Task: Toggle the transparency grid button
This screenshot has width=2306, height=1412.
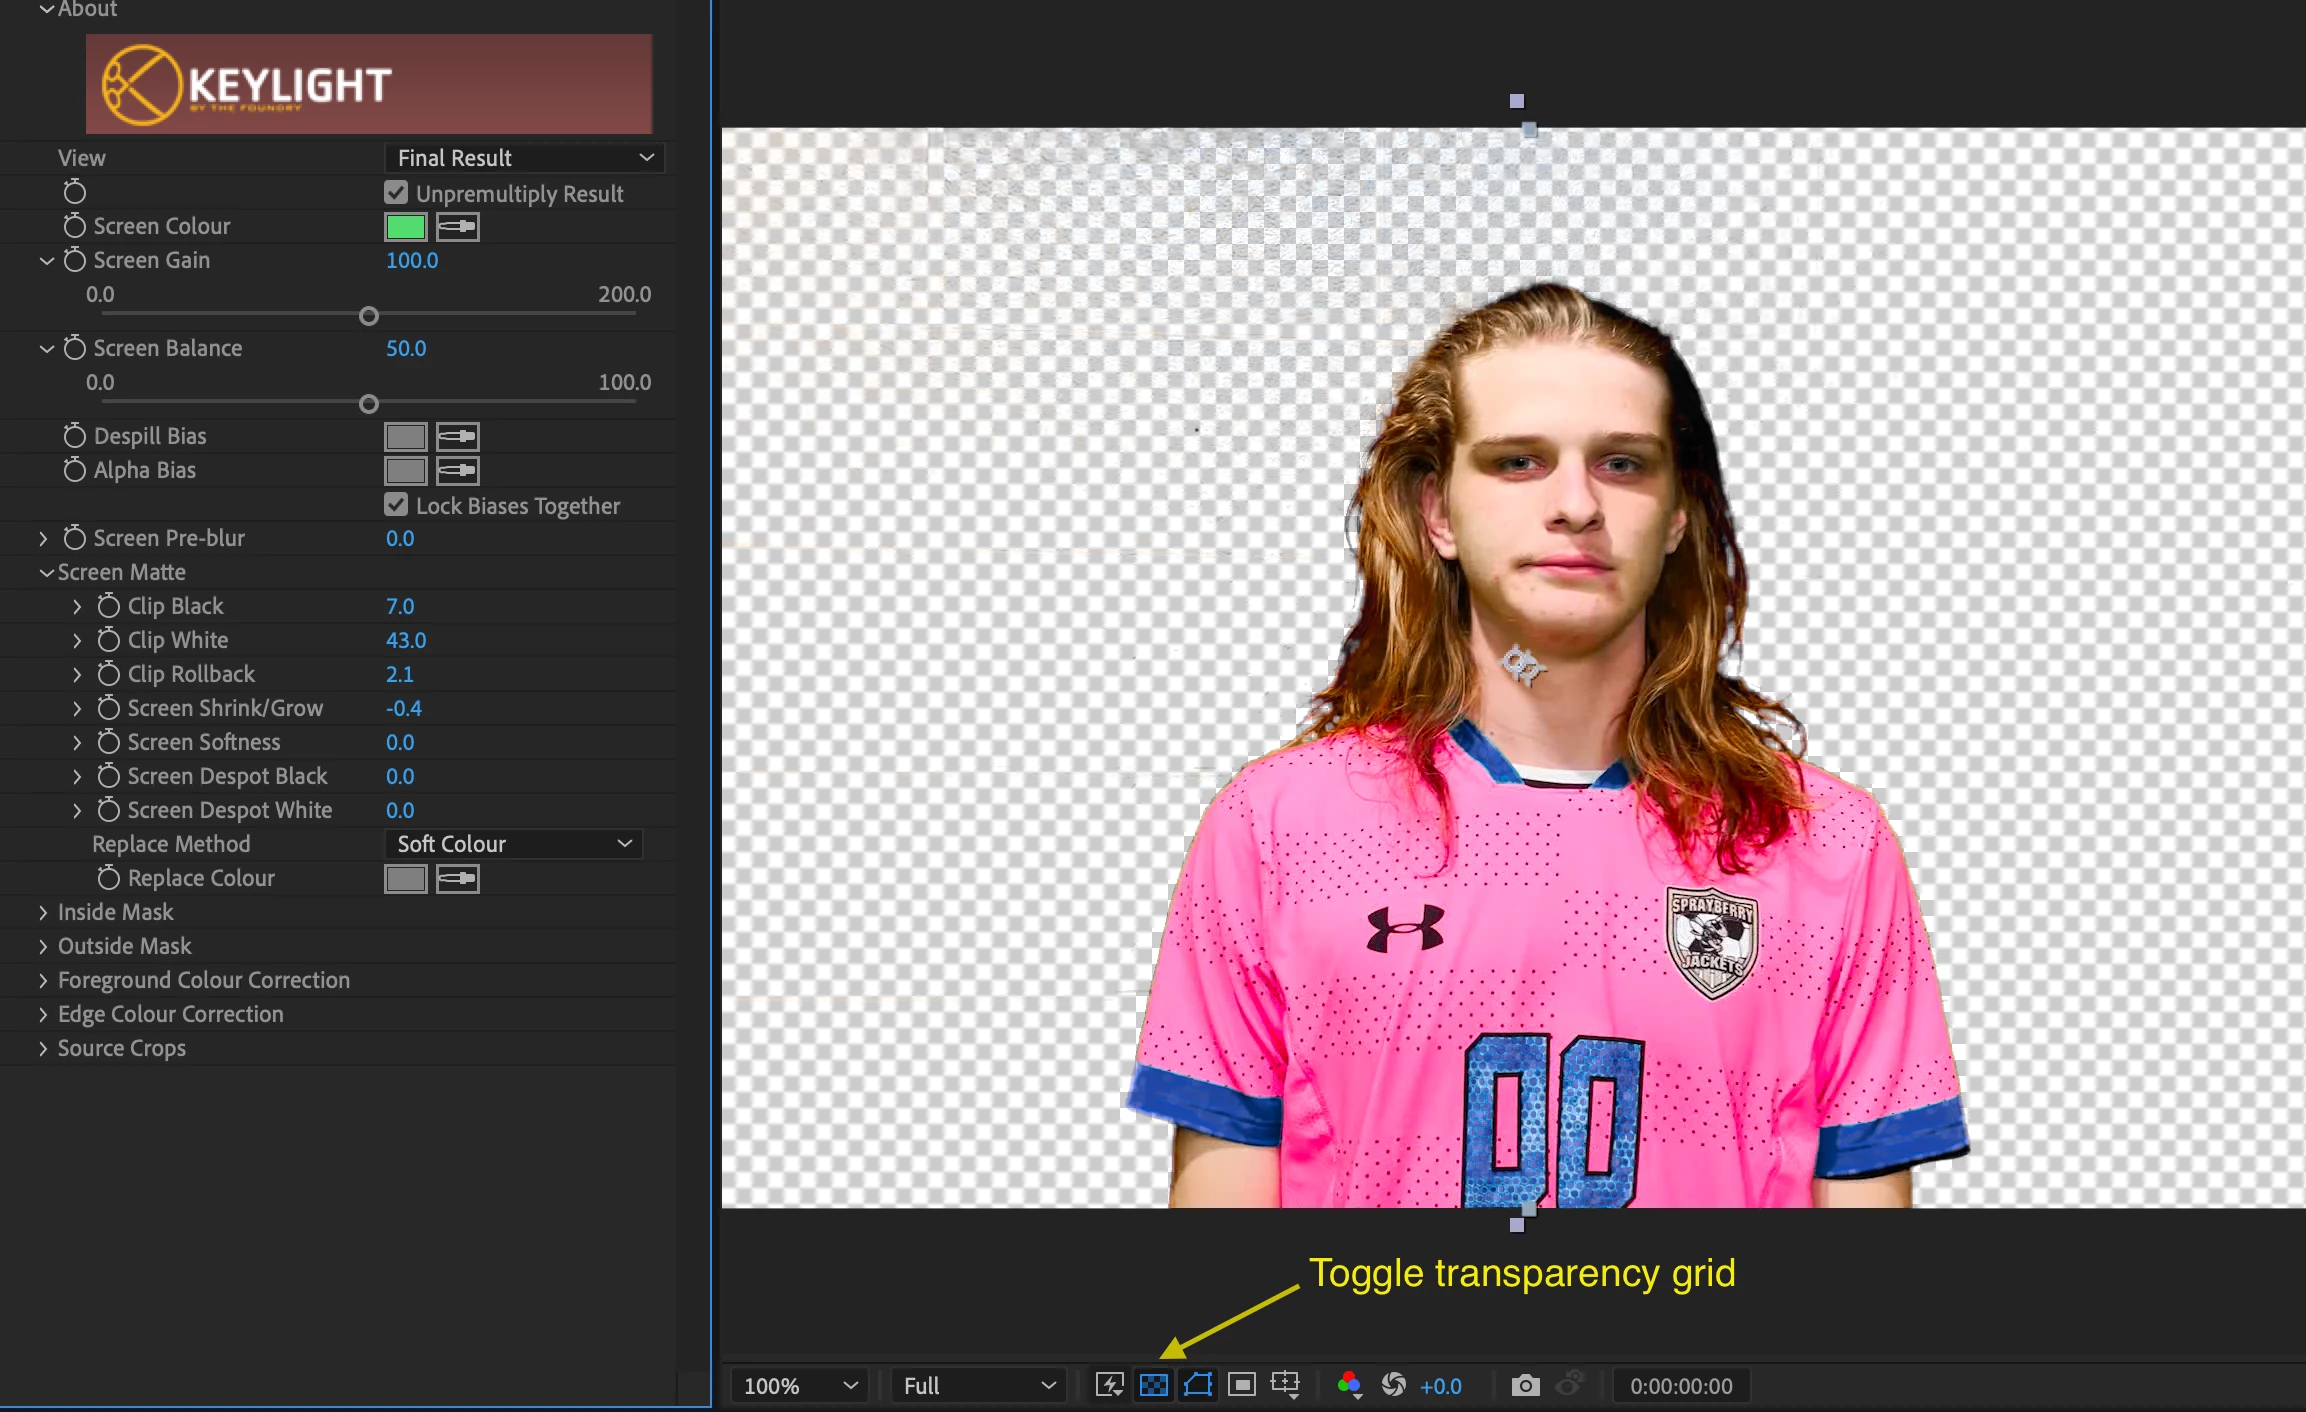Action: pyautogui.click(x=1153, y=1385)
